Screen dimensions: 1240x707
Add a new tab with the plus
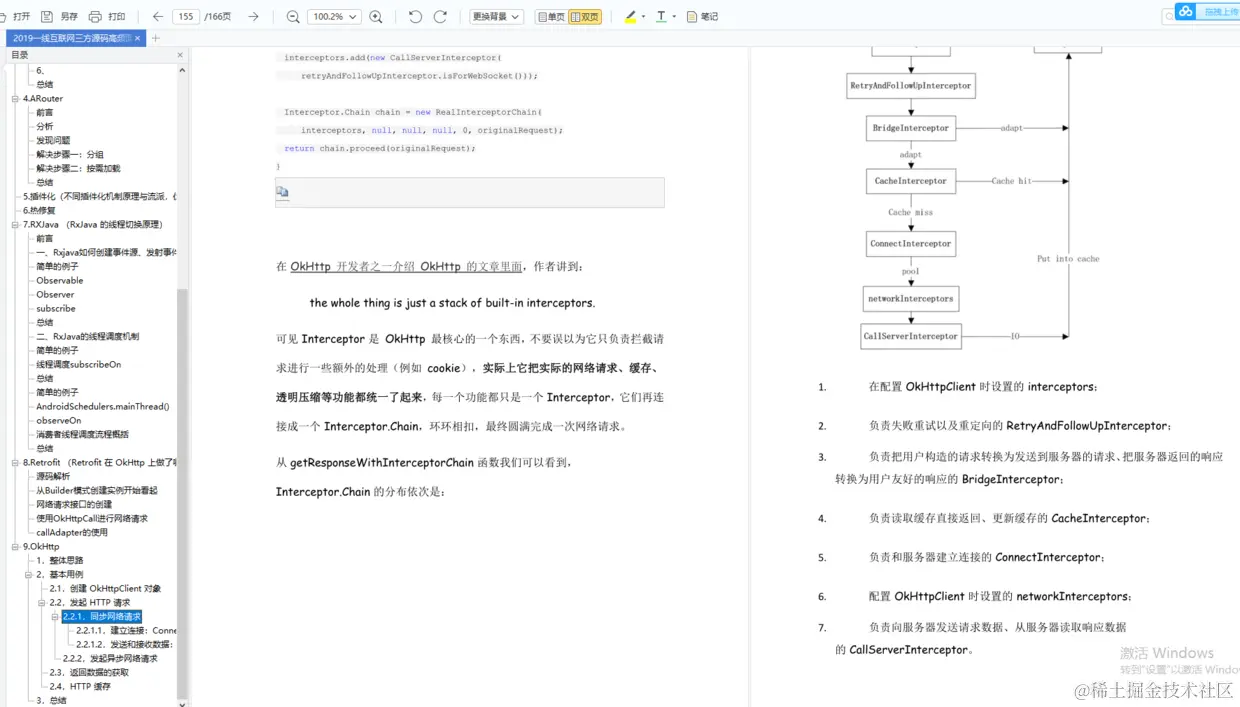[x=156, y=38]
